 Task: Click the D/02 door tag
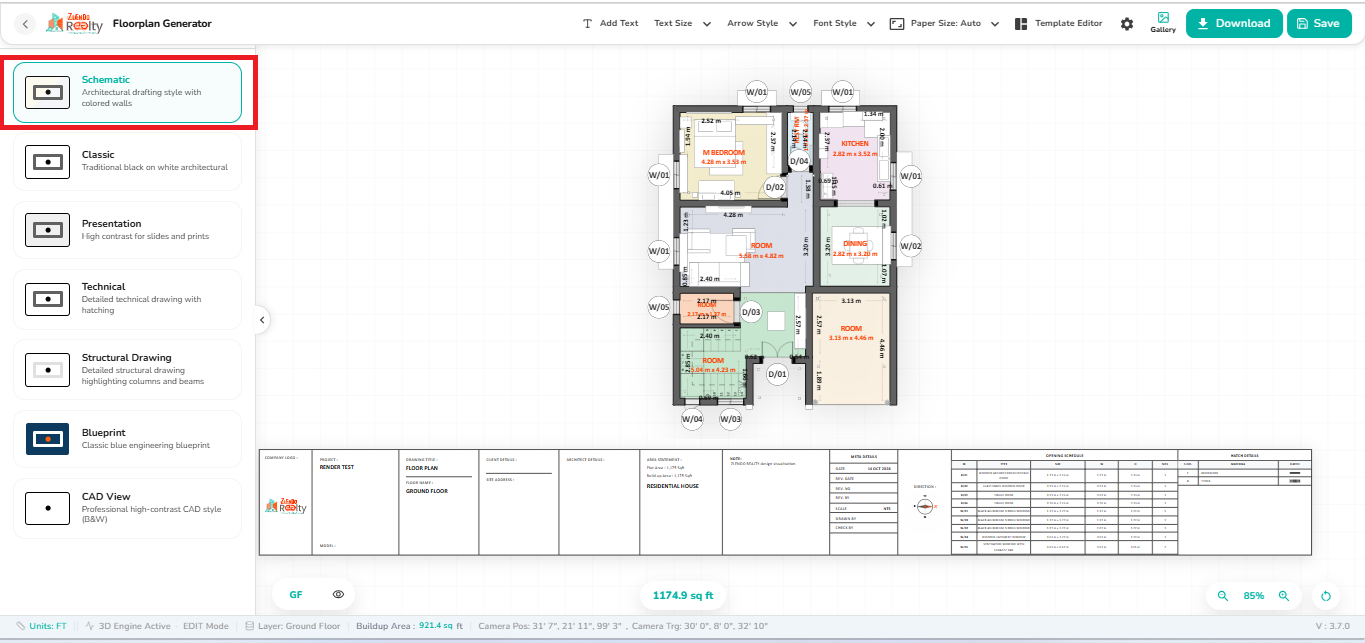pos(776,187)
